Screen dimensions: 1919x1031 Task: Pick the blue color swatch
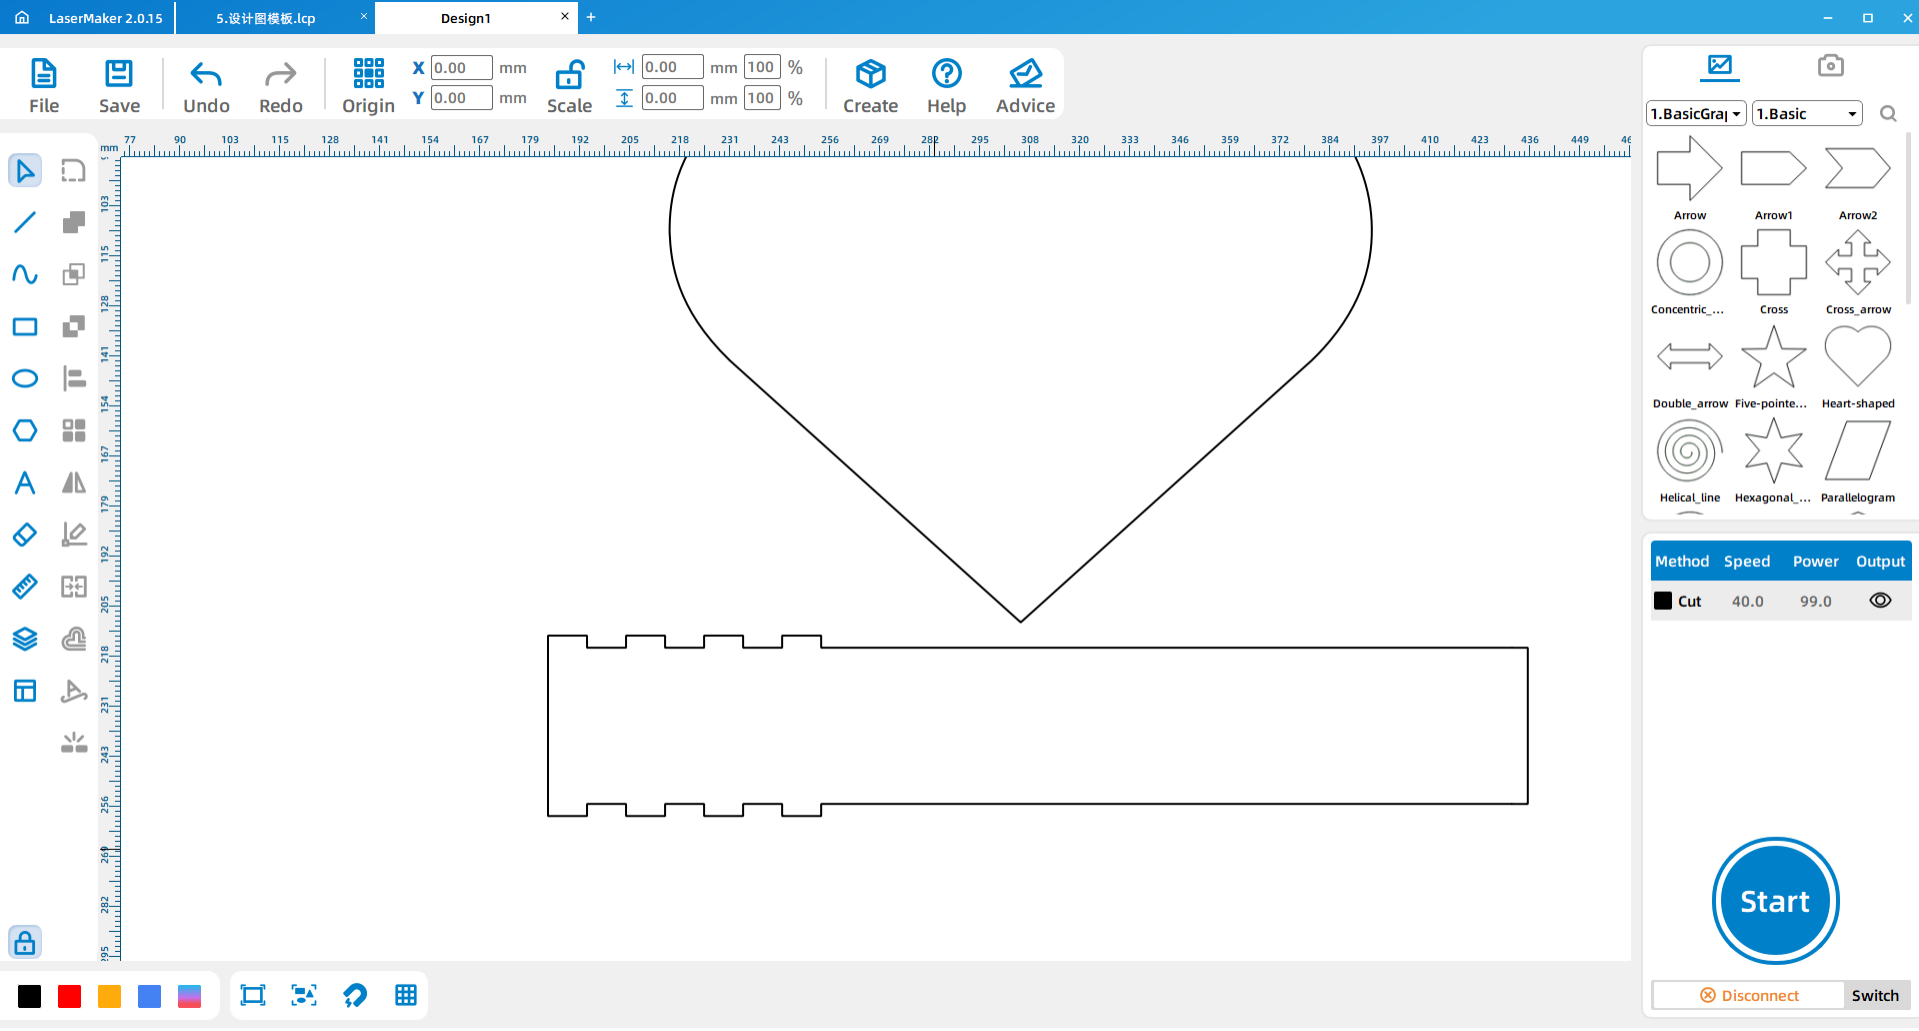pos(150,996)
